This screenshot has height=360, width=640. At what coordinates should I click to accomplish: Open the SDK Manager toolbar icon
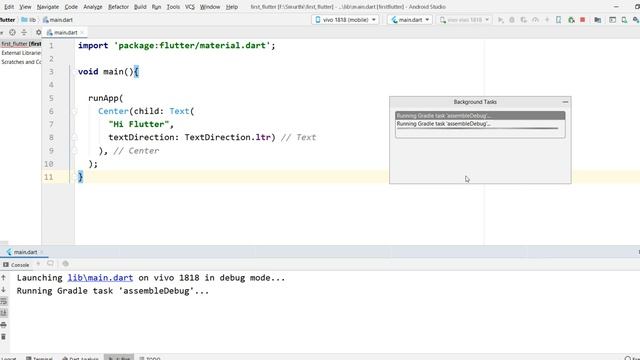[x=636, y=20]
